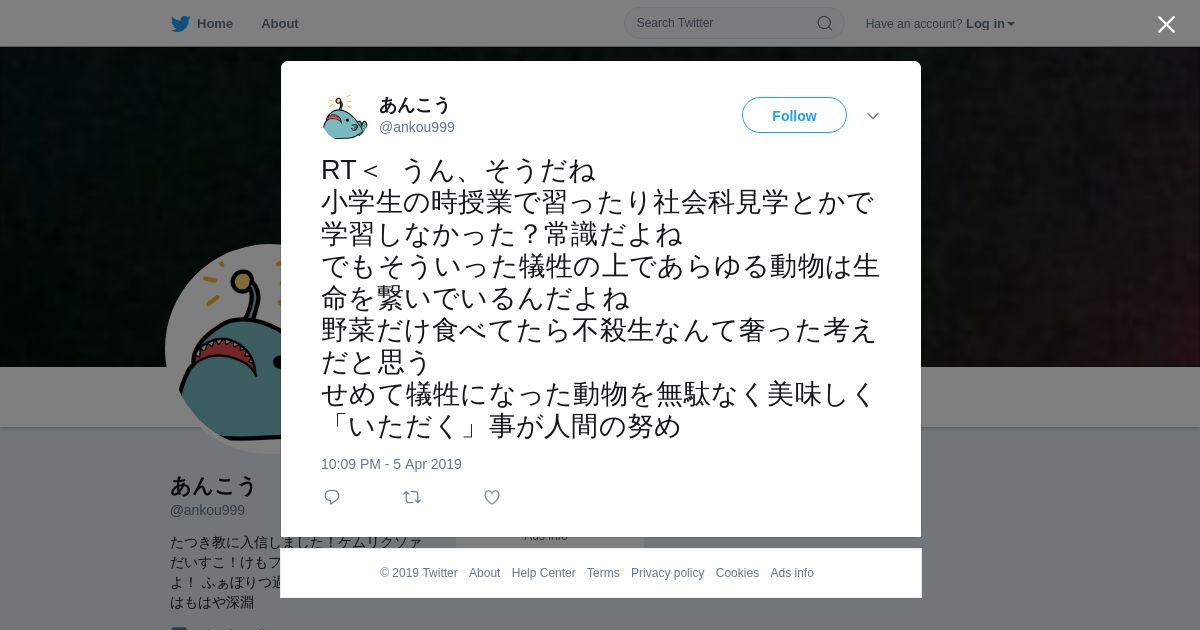Go to the Home tab
The image size is (1200, 630).
[203, 23]
